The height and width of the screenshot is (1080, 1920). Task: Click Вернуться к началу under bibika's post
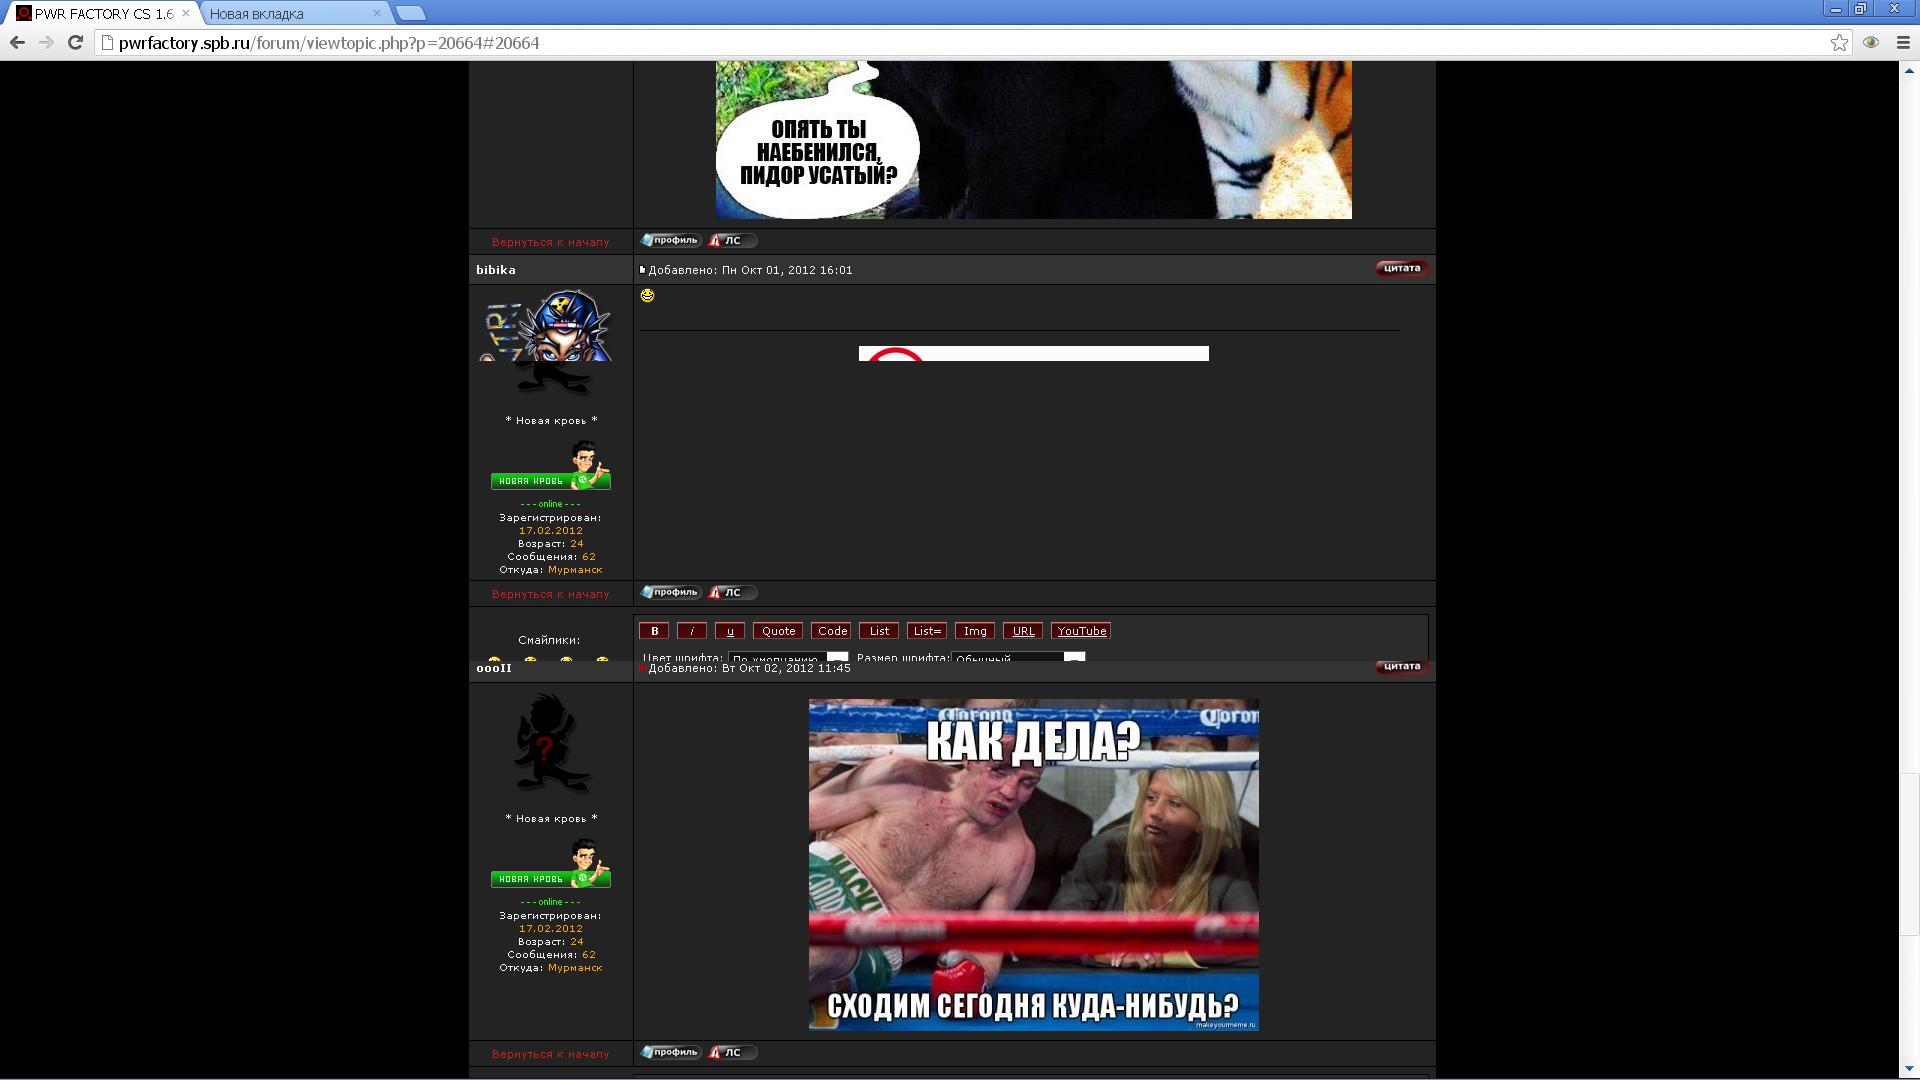[x=550, y=594]
